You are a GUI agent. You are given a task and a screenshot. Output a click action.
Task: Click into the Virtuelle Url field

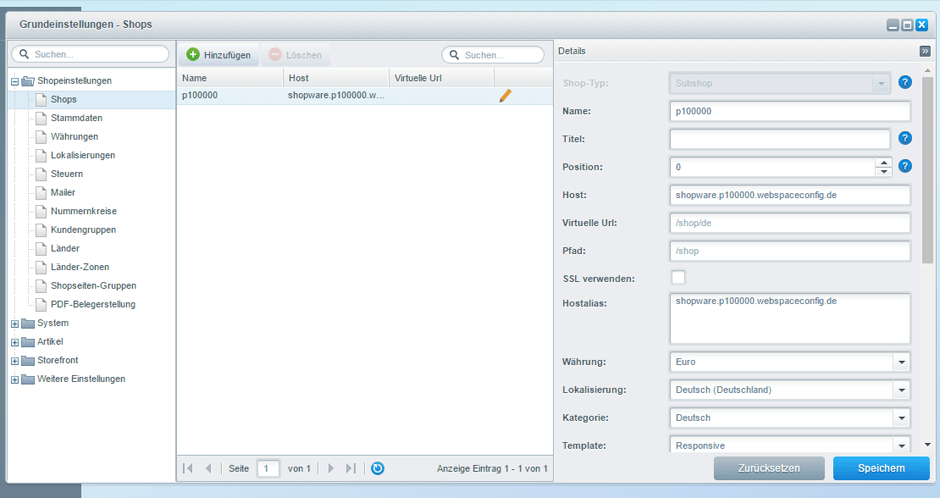click(x=790, y=223)
